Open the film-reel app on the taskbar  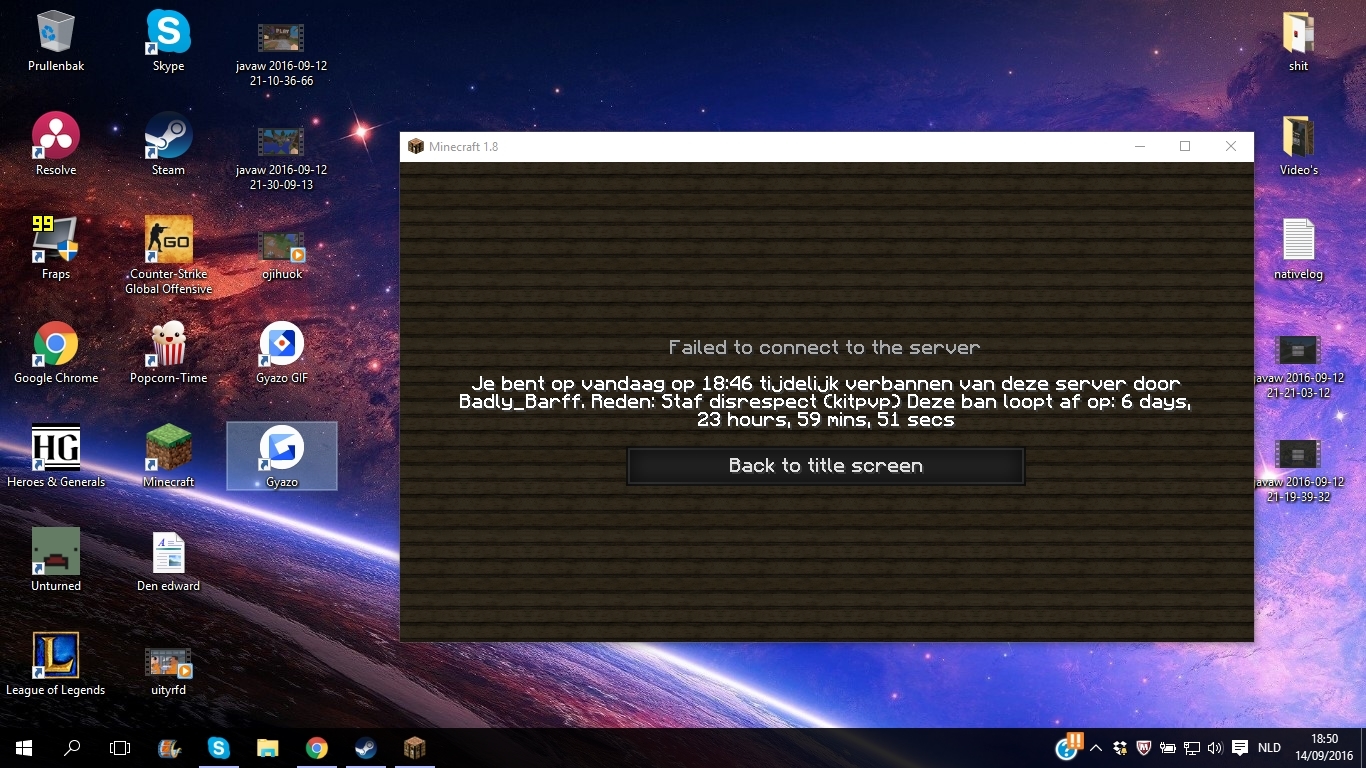tap(169, 748)
